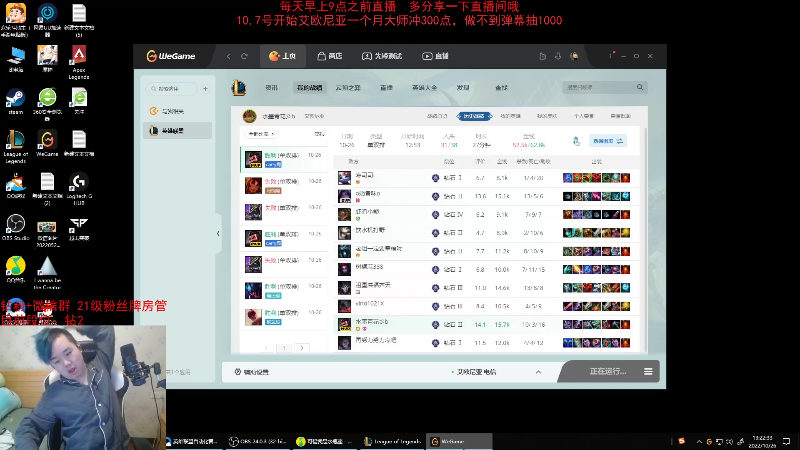Open 辅助设置 helper settings in the bottom bar
Viewport: 800px width, 450px height.
(252, 372)
